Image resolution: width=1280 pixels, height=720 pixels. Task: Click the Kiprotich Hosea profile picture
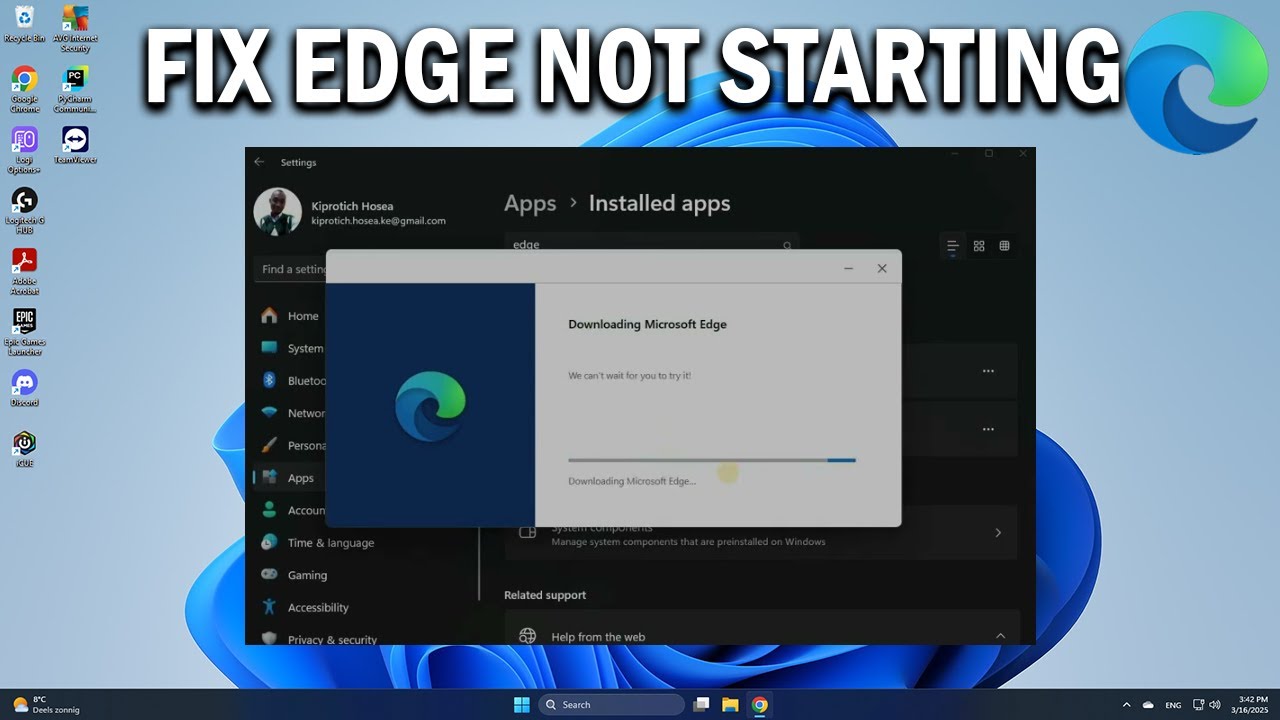tap(278, 212)
